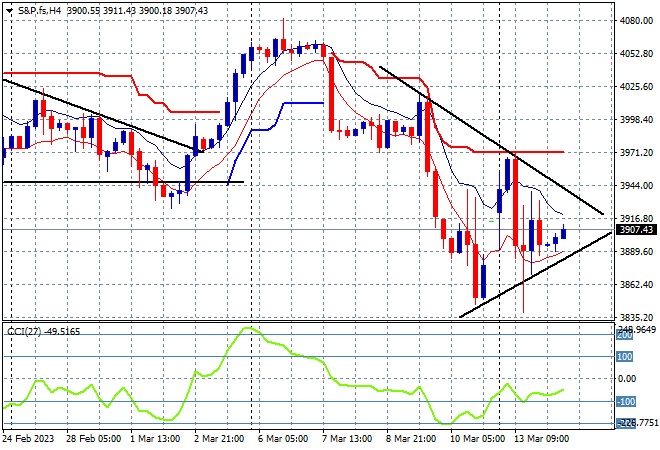This screenshot has height=450, width=660.
Task: Select the rising black trendline at lower right
Action: 535,274
